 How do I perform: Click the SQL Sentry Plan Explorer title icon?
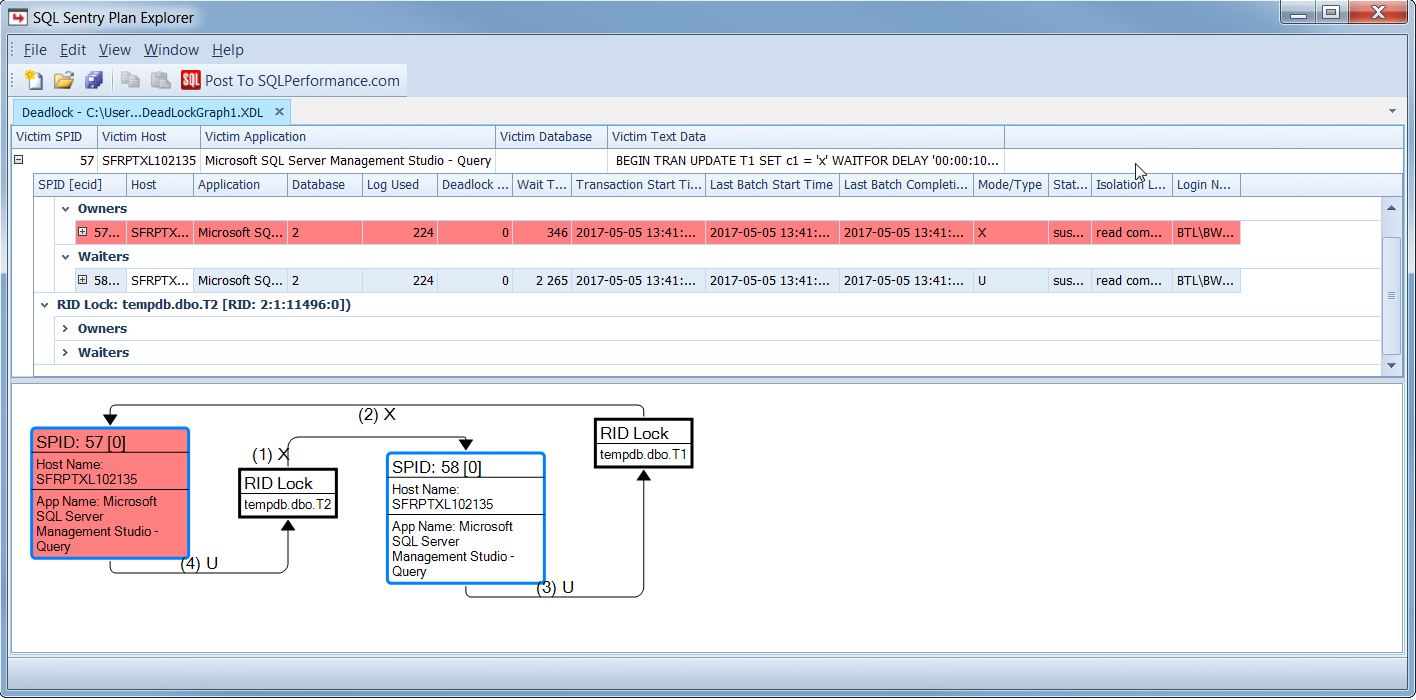tap(17, 17)
